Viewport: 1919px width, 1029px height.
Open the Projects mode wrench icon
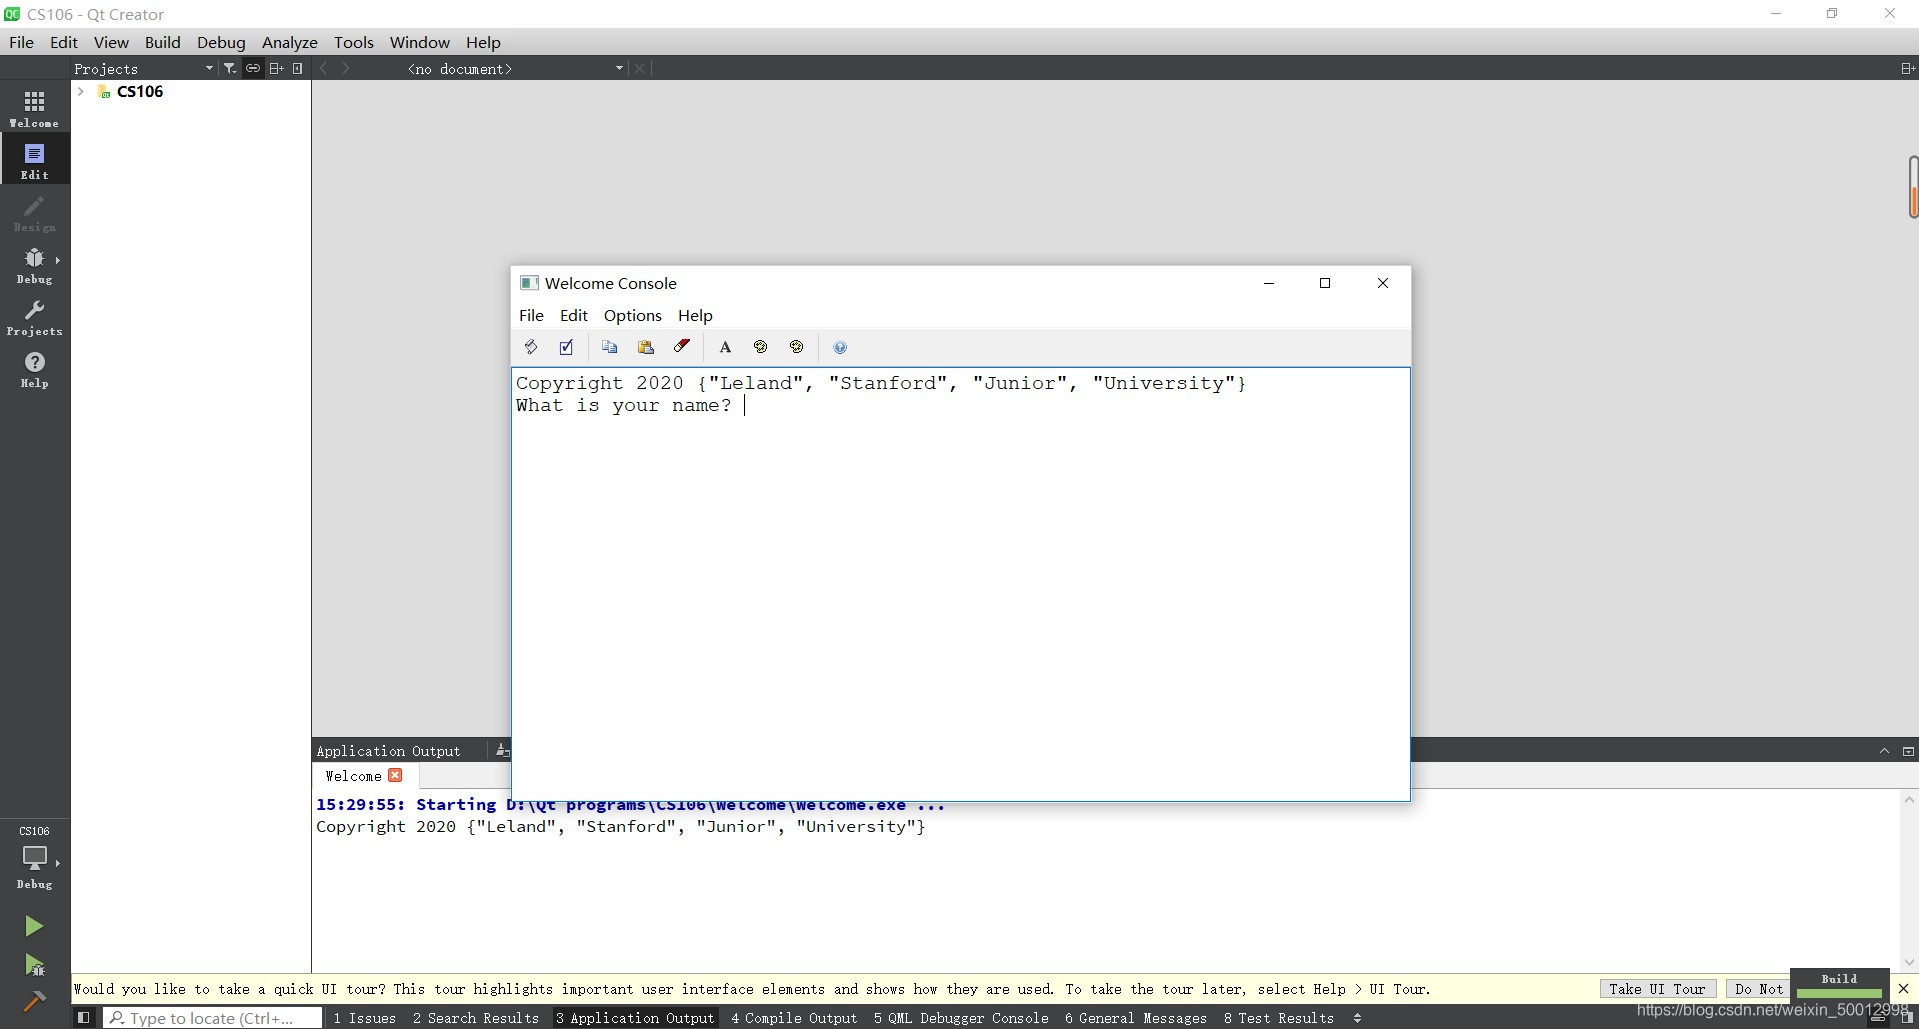34,316
